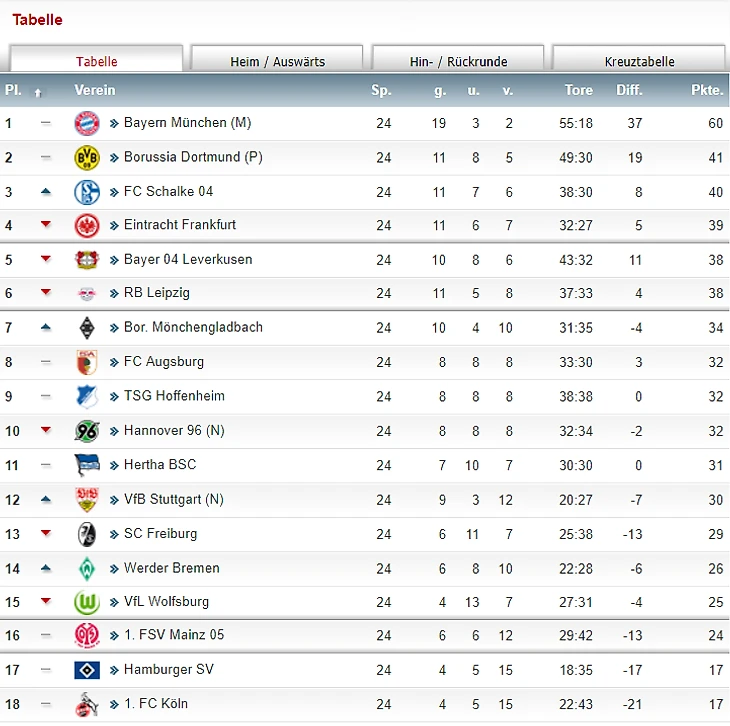Open the RB Leipzig team link
The image size is (730, 726).
click(156, 293)
